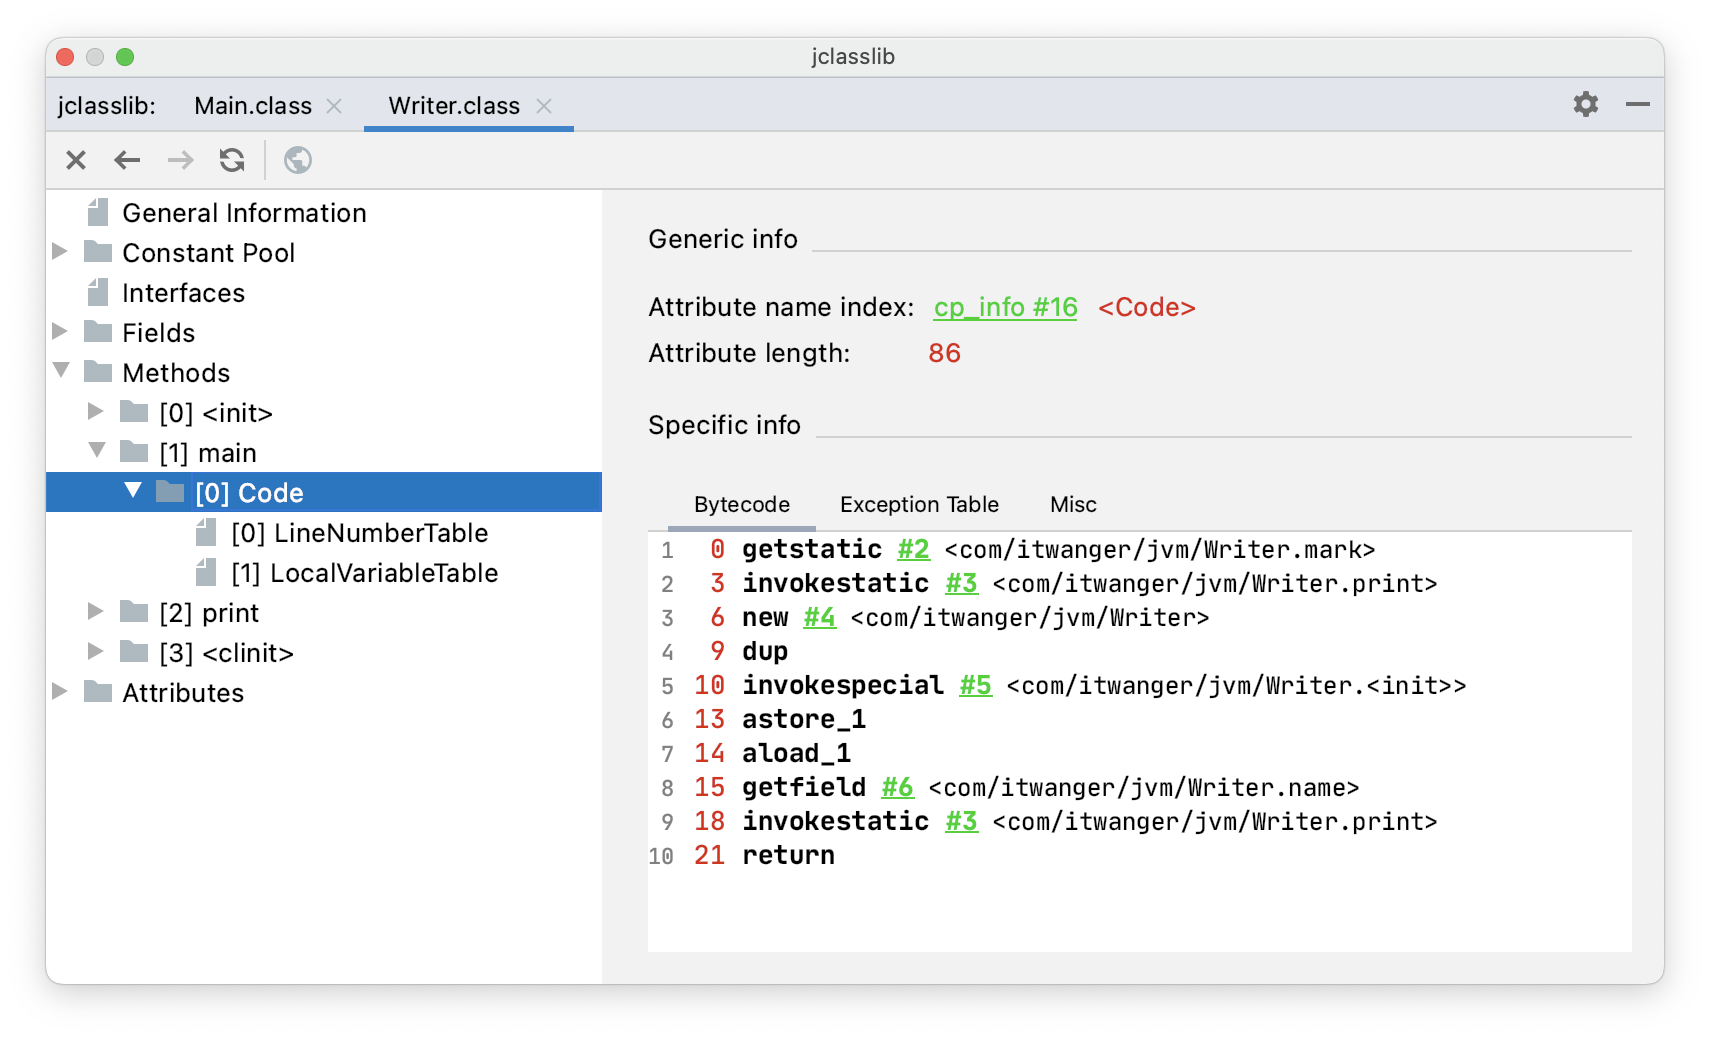The height and width of the screenshot is (1038, 1710).
Task: Close the Writer.class tab
Action: pyautogui.click(x=544, y=106)
